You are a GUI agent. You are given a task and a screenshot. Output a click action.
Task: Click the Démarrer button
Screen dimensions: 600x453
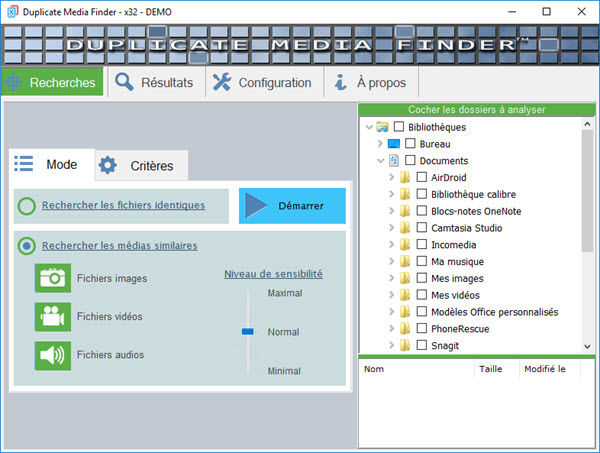tap(292, 206)
